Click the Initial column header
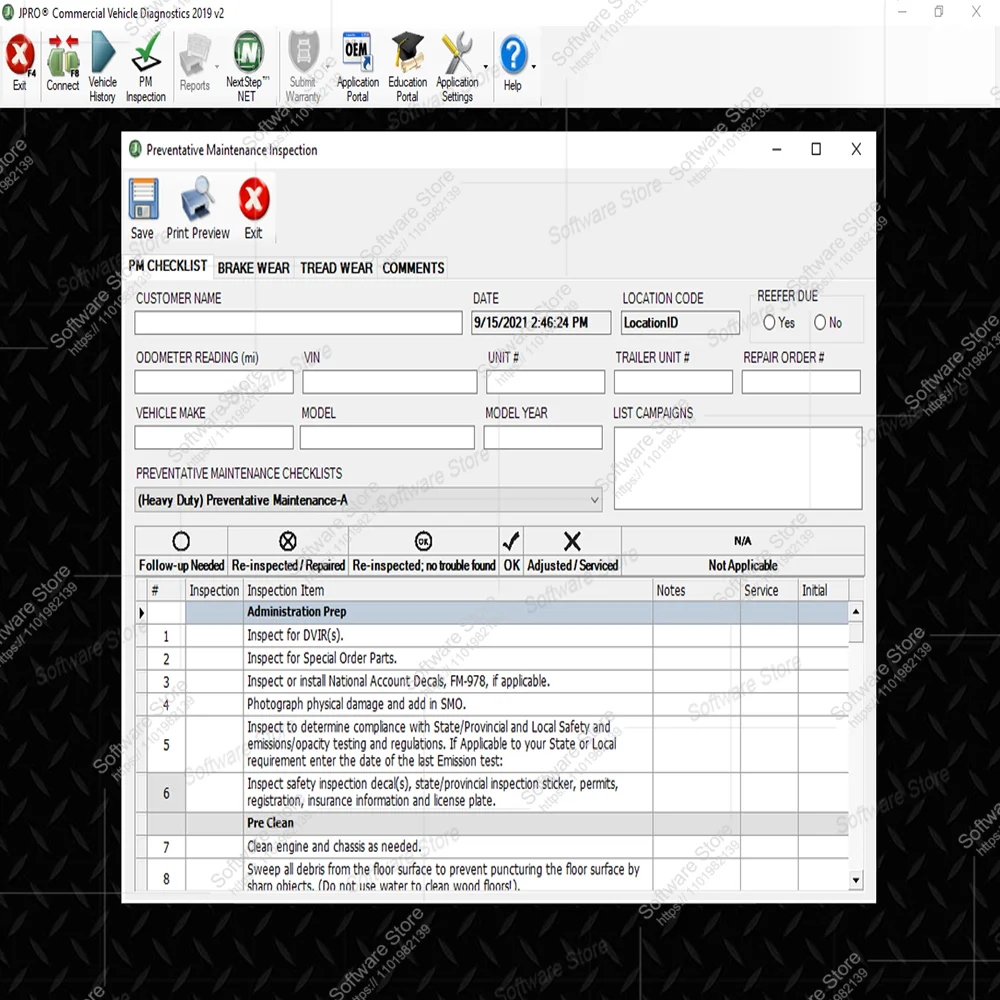Image resolution: width=1000 pixels, height=1000 pixels. tap(823, 591)
